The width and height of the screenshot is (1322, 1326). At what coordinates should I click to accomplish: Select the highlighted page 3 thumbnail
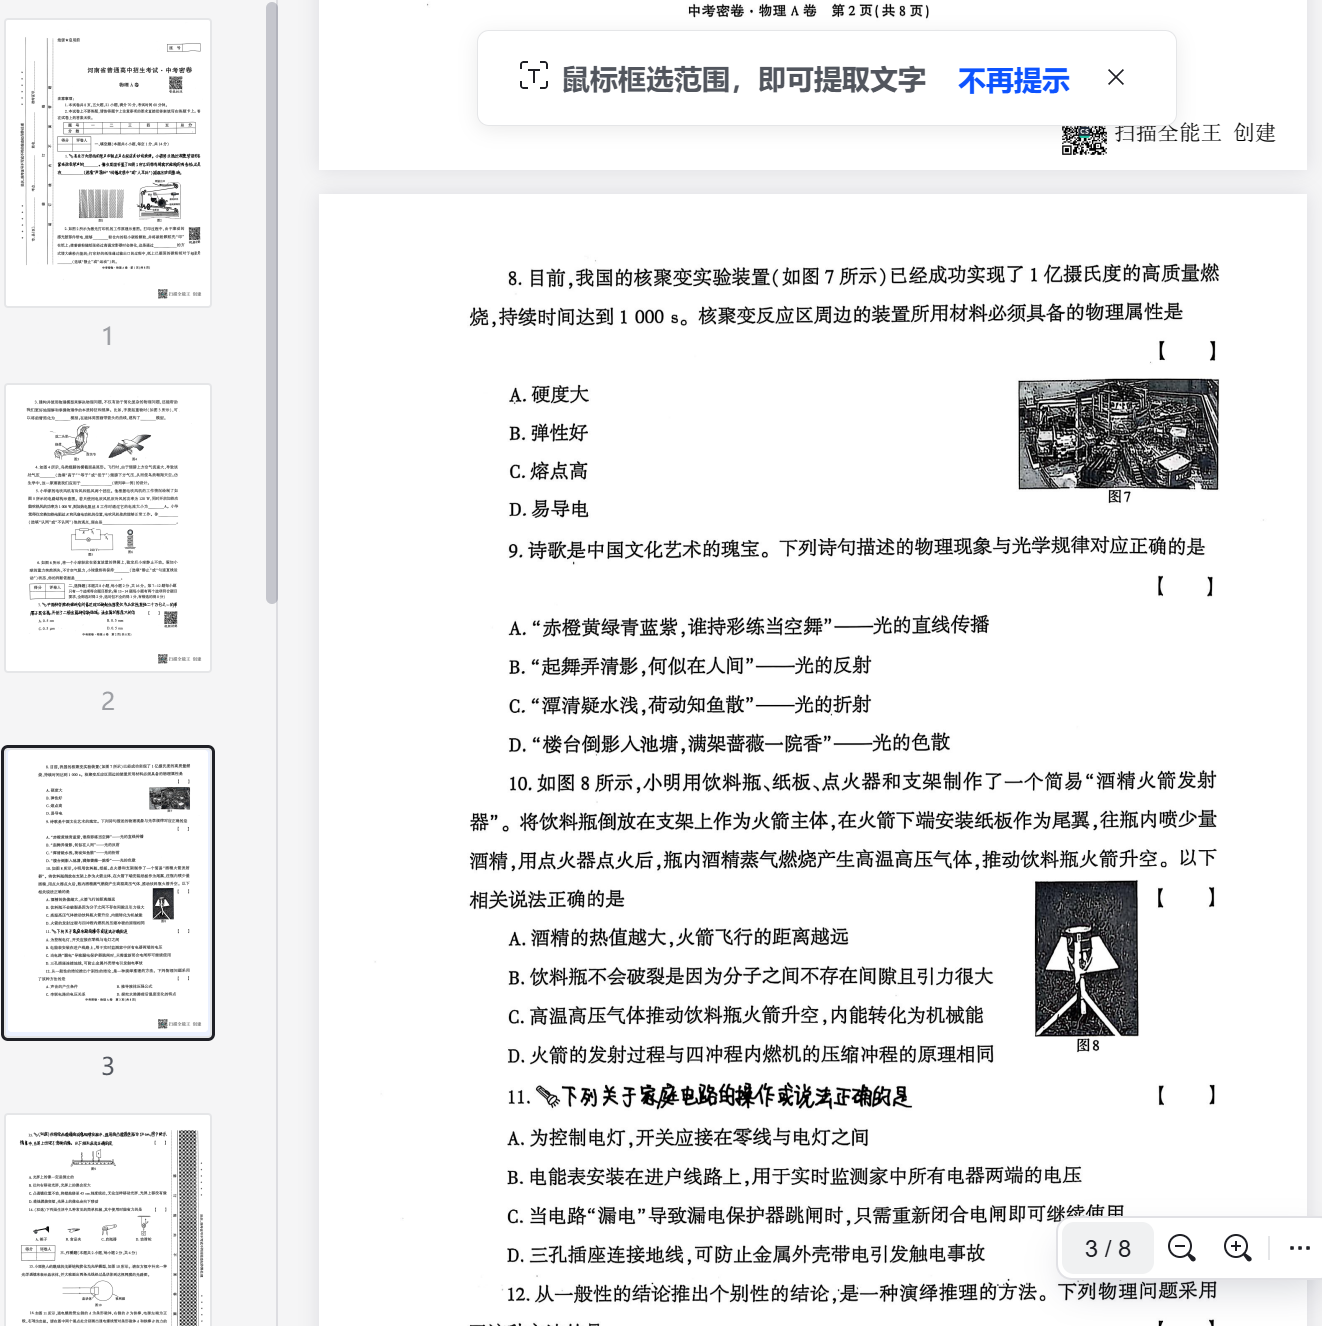pos(108,892)
